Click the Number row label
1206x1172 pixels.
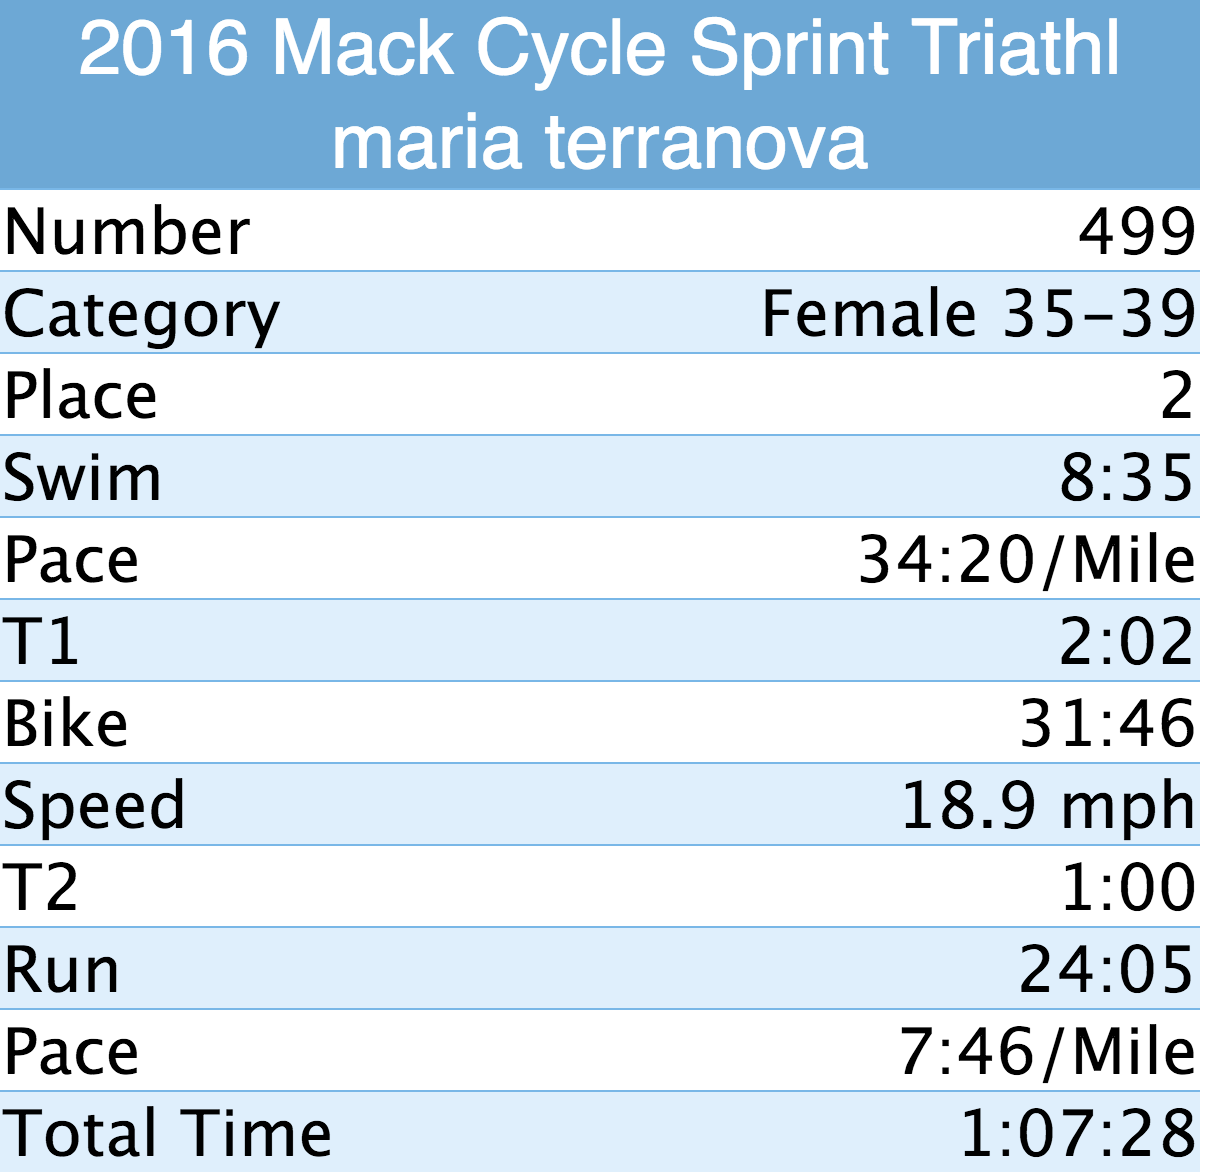pyautogui.click(x=127, y=232)
